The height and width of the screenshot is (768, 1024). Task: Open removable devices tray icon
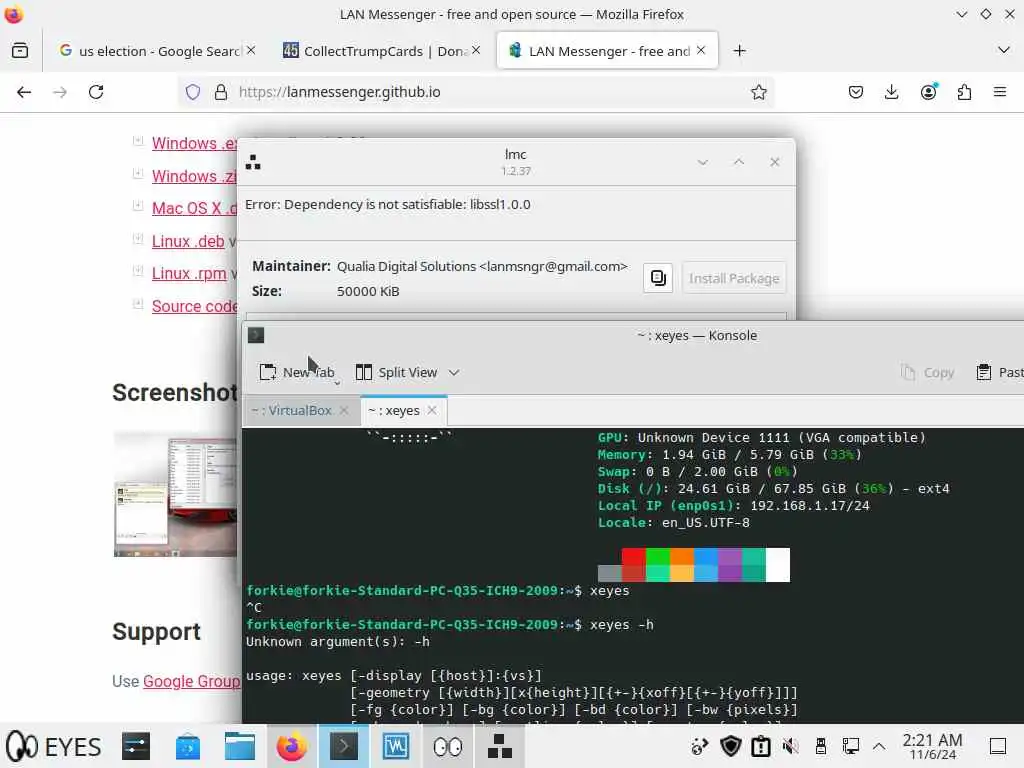[x=821, y=746]
